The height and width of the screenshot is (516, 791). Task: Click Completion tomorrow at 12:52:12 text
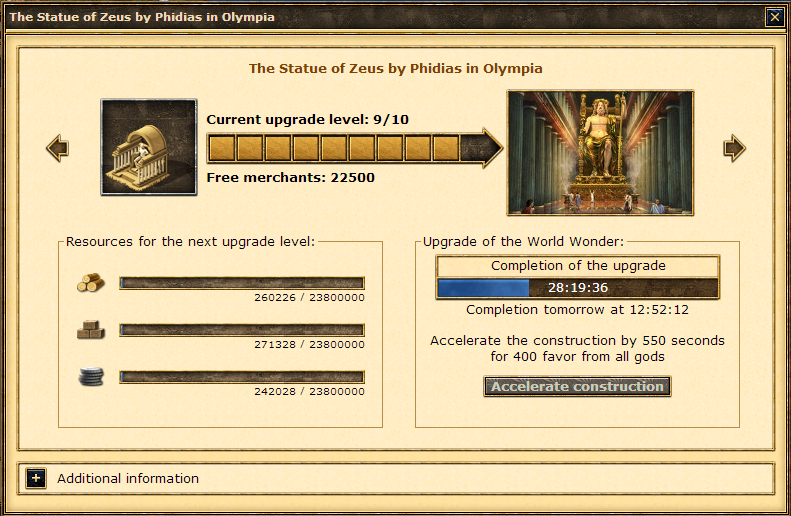tap(577, 310)
